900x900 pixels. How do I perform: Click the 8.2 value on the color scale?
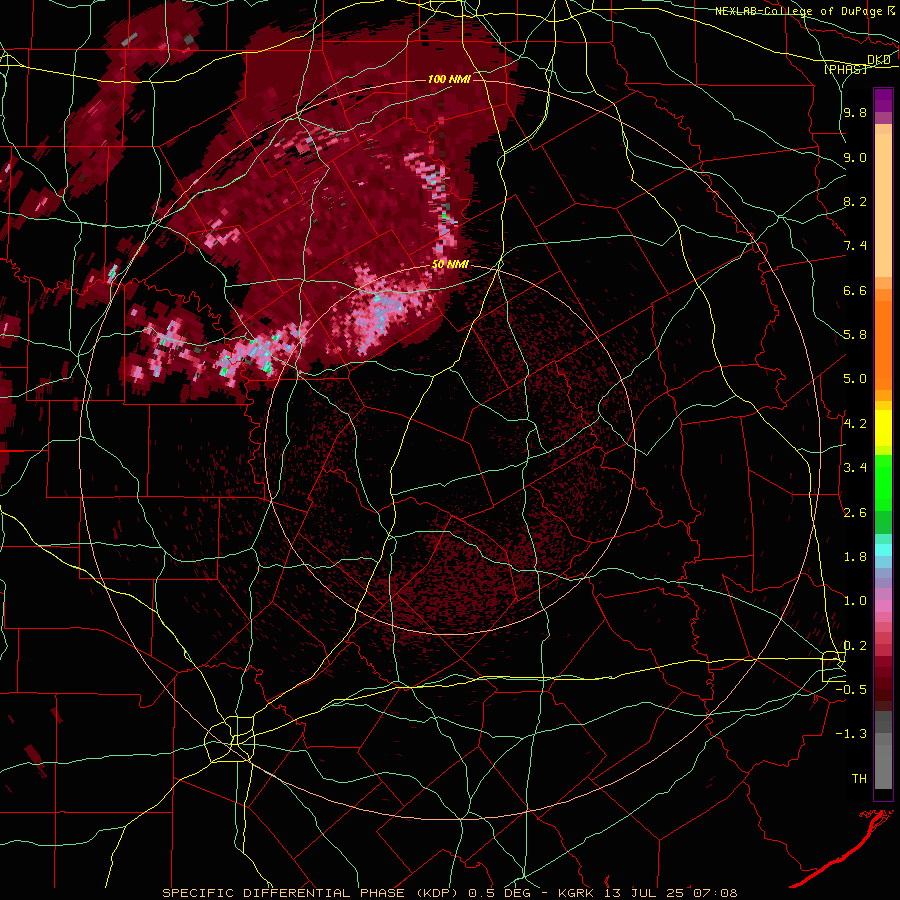coord(855,201)
